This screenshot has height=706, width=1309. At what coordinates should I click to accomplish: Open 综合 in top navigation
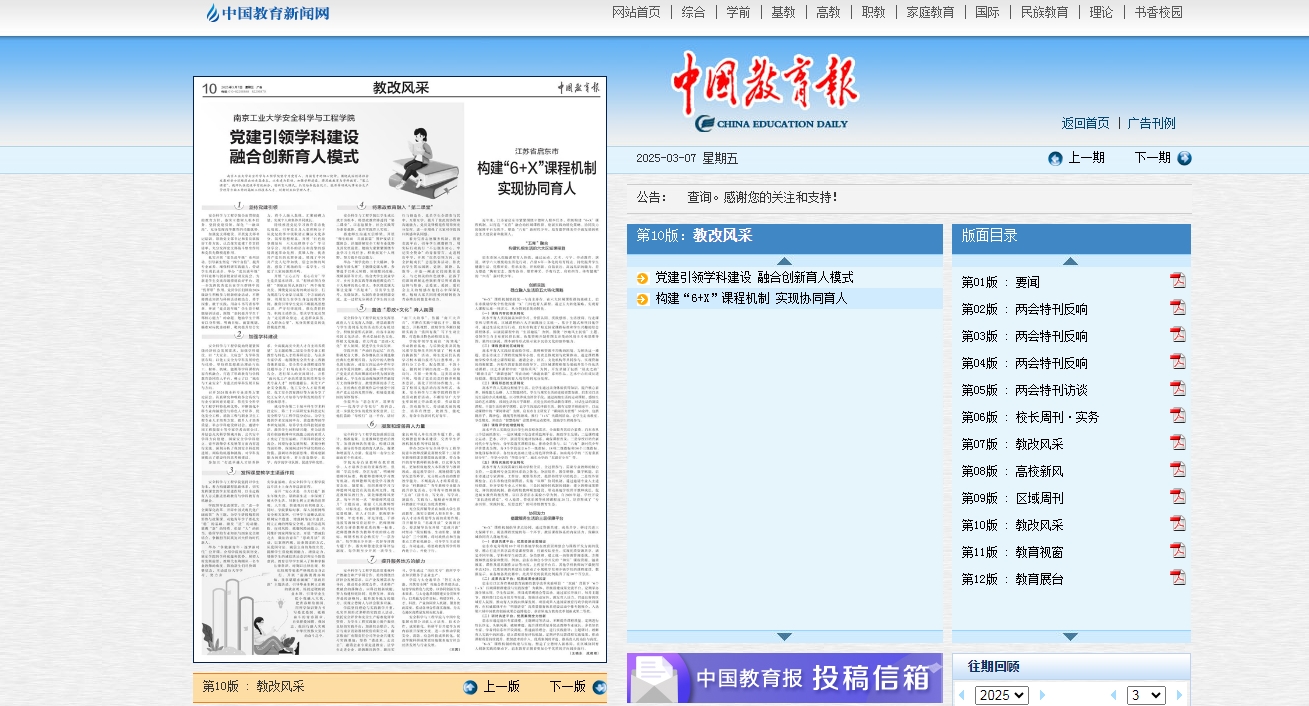[693, 12]
